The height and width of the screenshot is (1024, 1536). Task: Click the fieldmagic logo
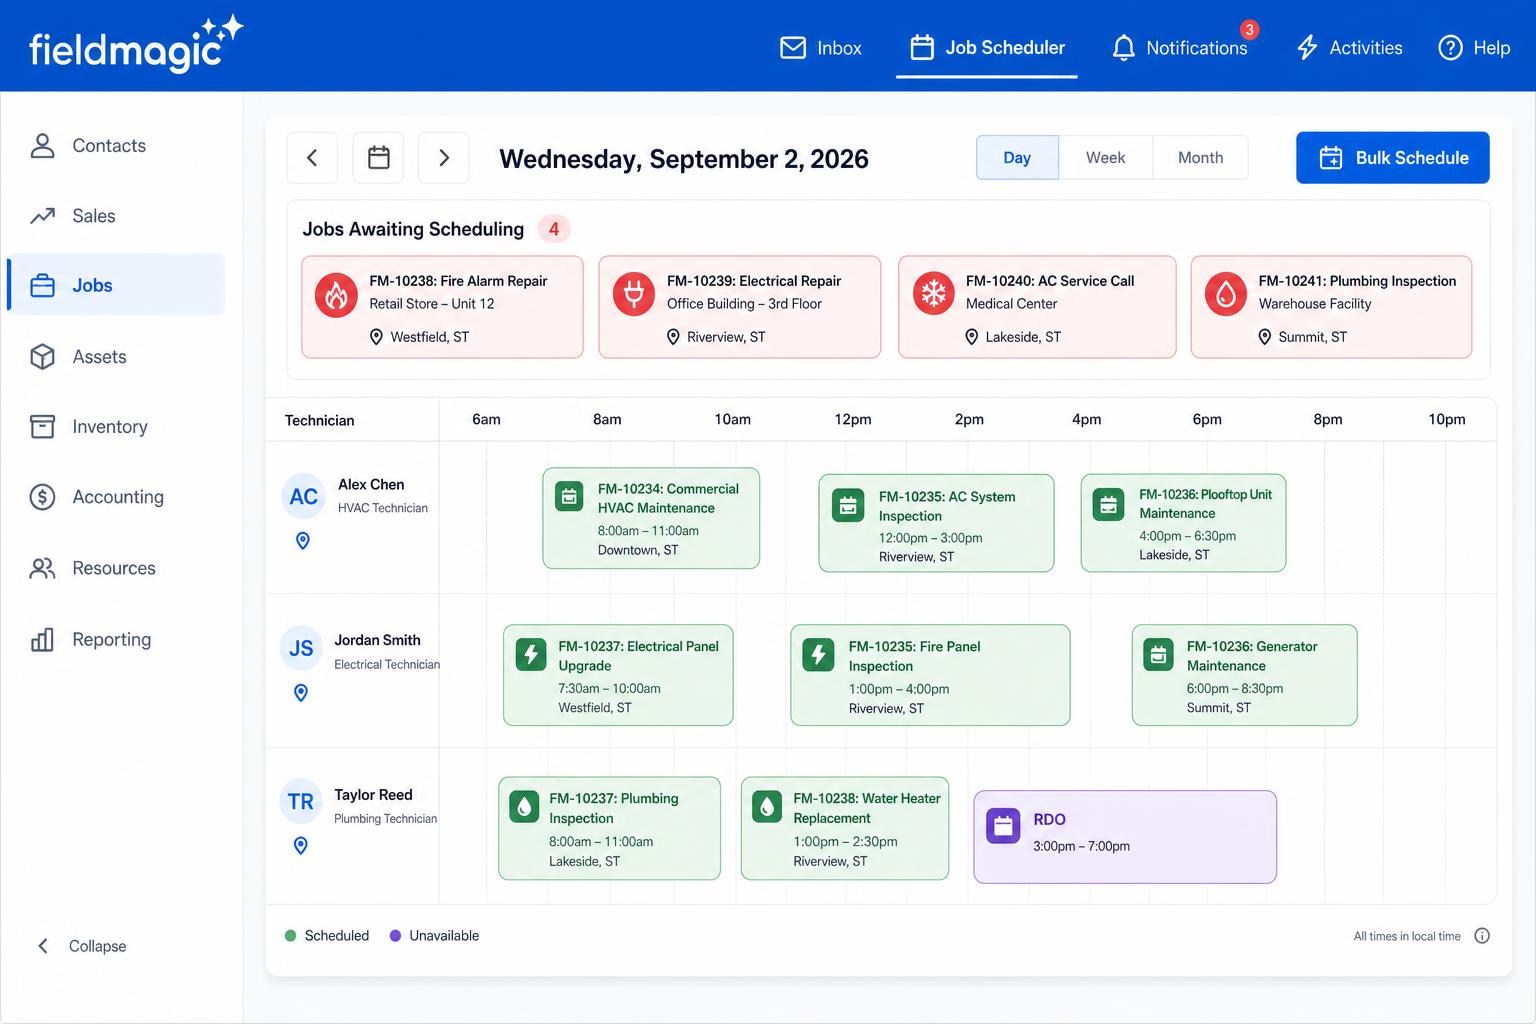[136, 44]
